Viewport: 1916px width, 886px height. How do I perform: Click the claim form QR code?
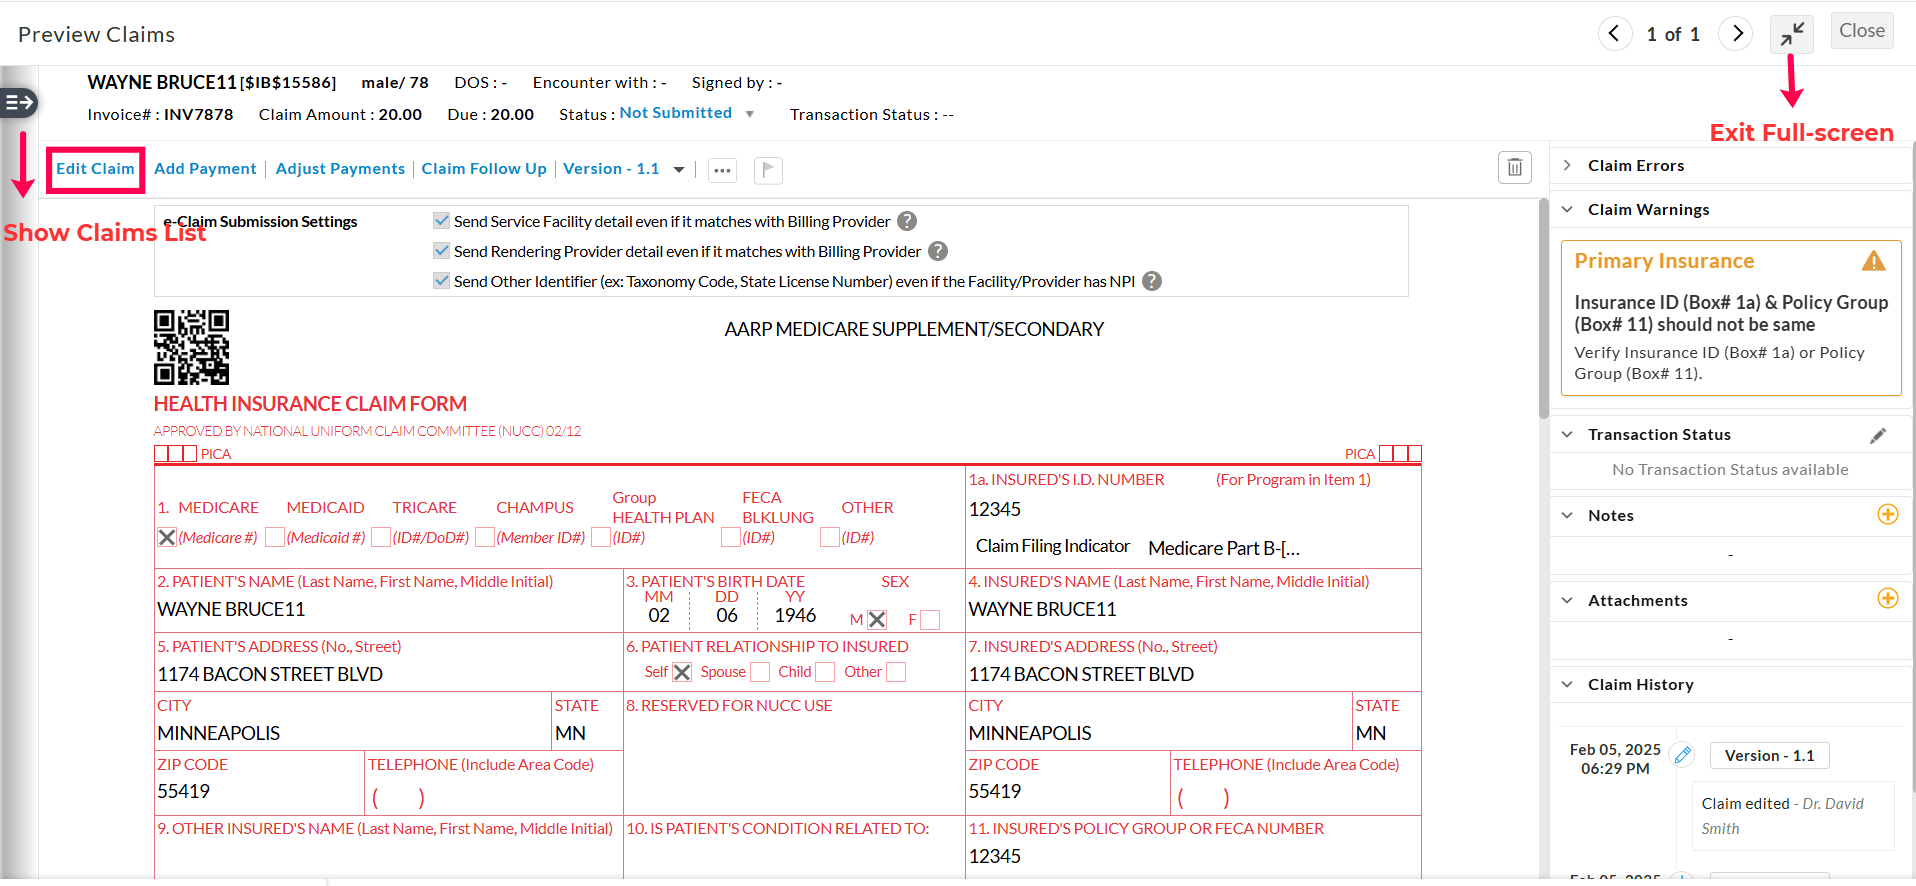191,347
